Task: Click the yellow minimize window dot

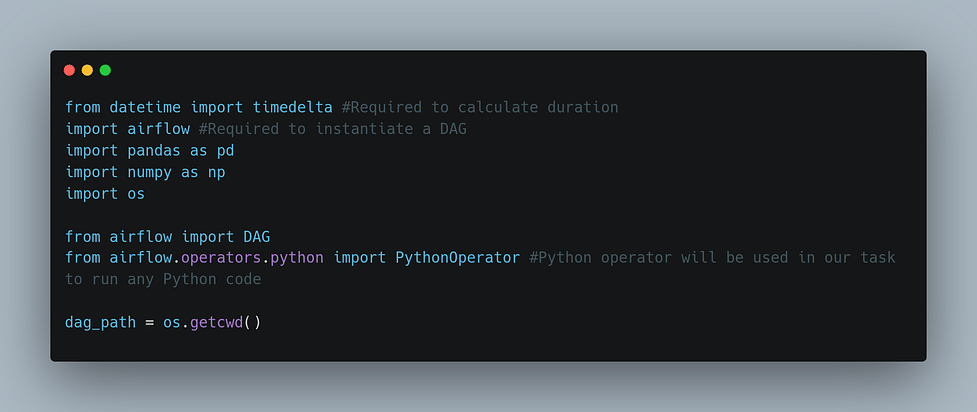Action: tap(87, 70)
